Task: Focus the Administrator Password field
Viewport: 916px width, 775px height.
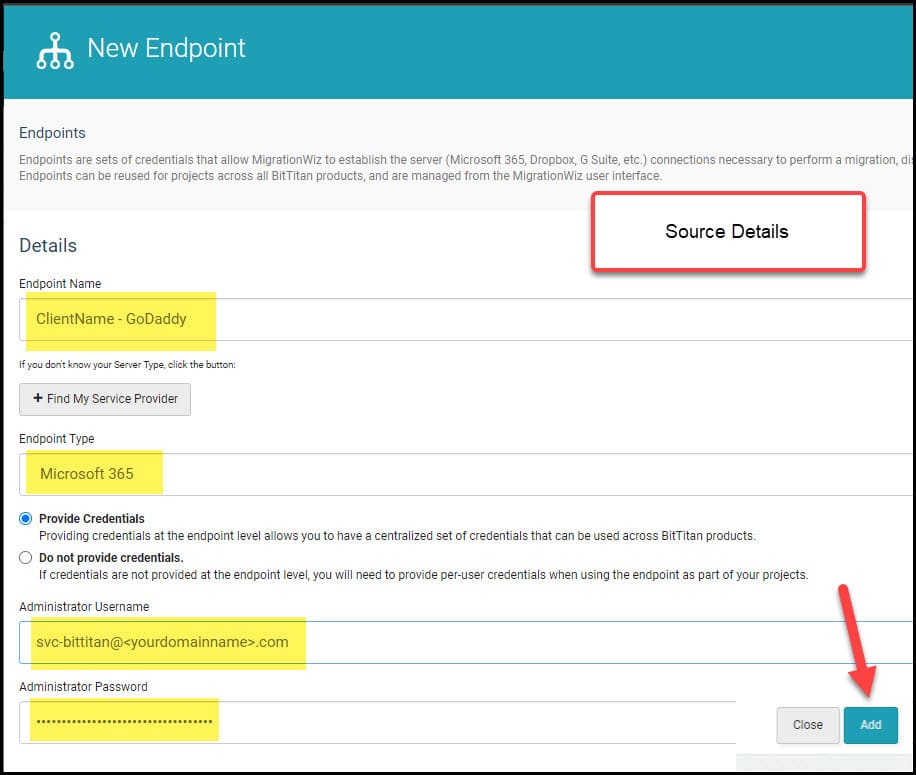Action: (x=377, y=722)
